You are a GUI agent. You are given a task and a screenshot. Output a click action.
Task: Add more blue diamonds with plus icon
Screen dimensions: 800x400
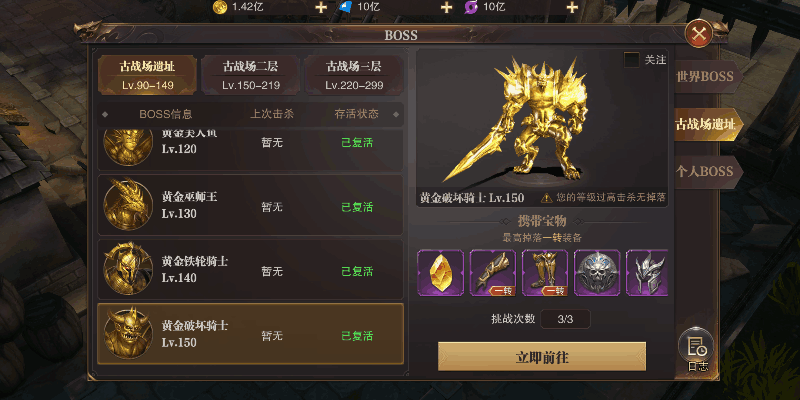[446, 7]
